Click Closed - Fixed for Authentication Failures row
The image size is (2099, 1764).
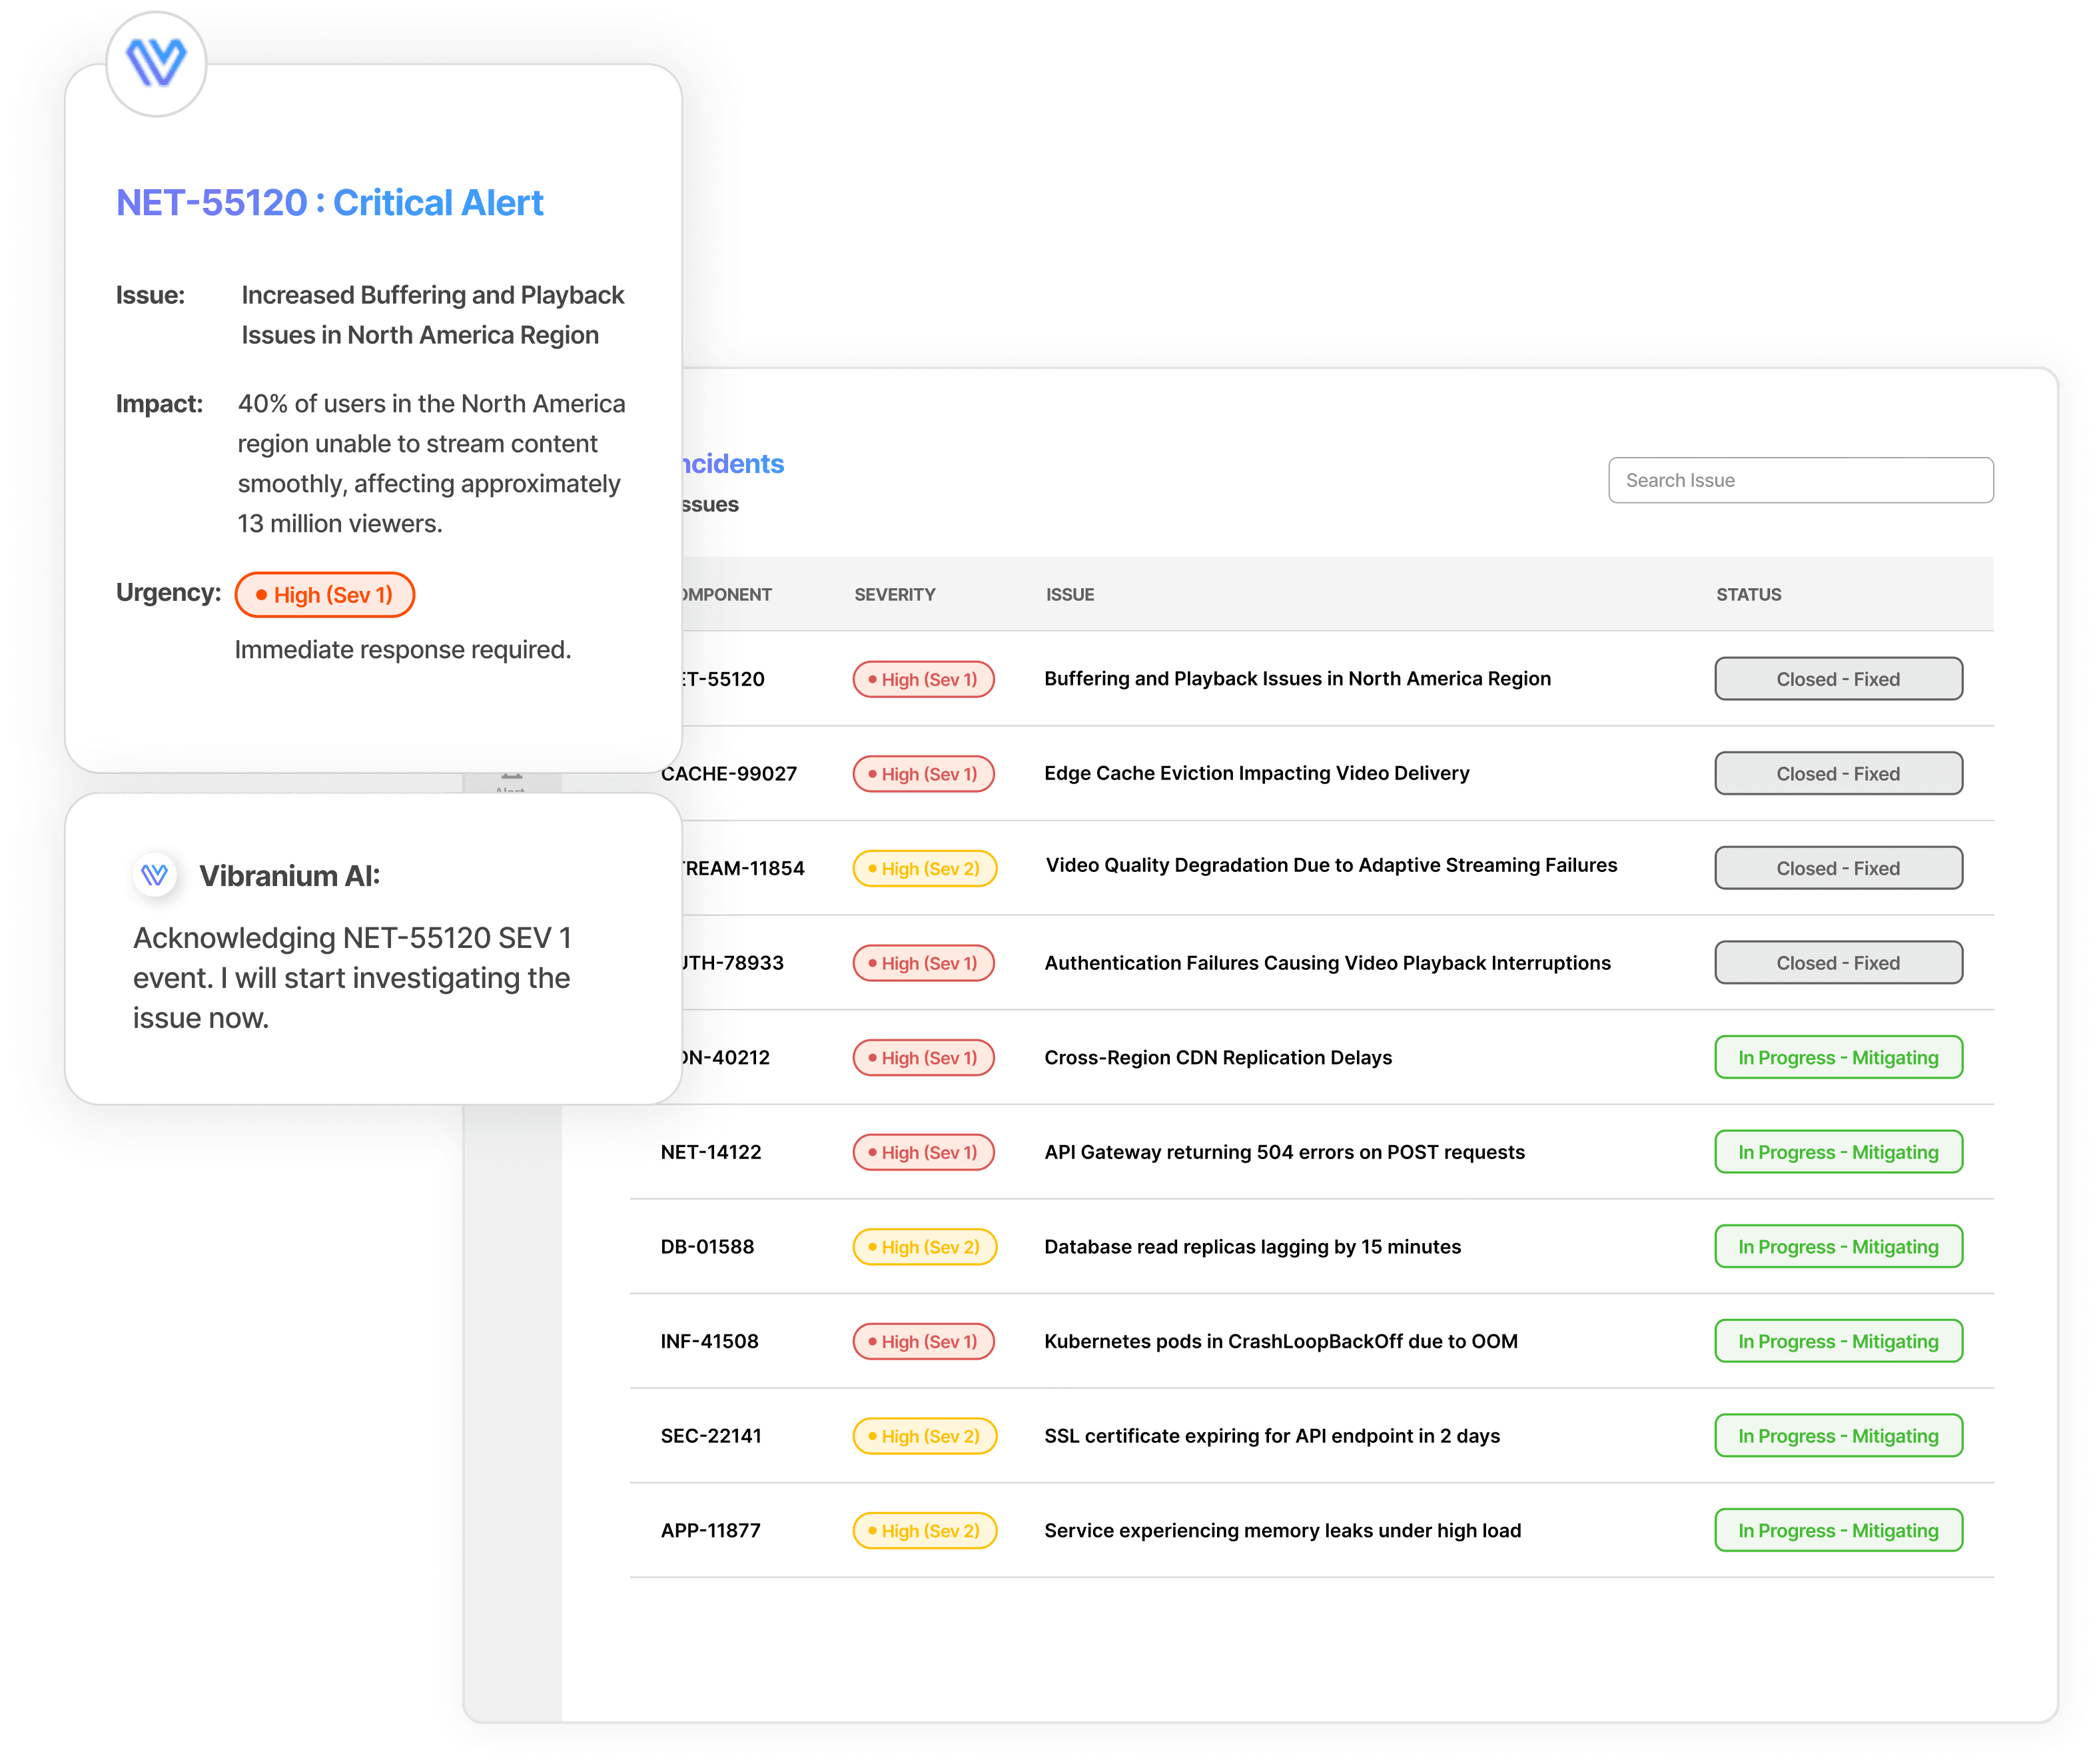pyautogui.click(x=1838, y=963)
